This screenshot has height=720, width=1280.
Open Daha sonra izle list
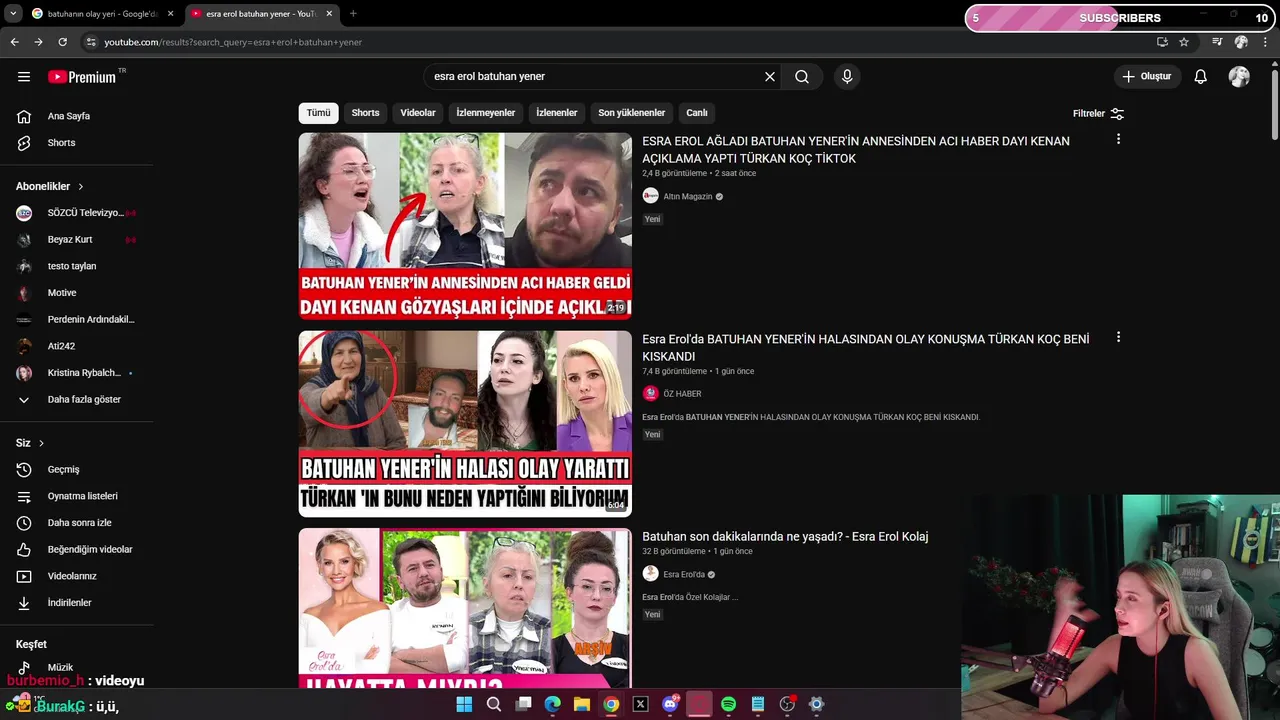pyautogui.click(x=78, y=523)
